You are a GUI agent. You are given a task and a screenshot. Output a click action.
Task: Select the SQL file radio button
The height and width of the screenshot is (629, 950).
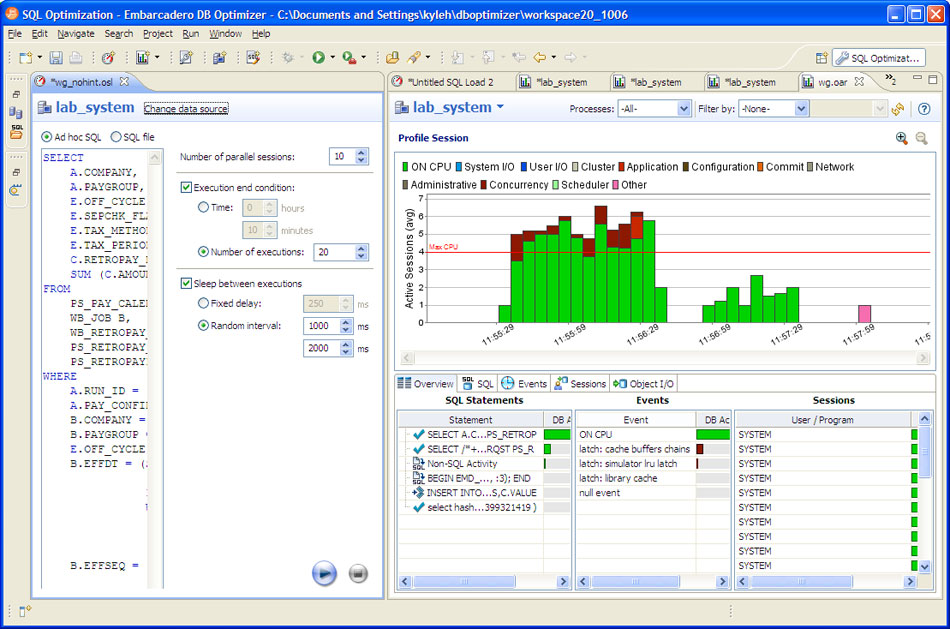116,137
